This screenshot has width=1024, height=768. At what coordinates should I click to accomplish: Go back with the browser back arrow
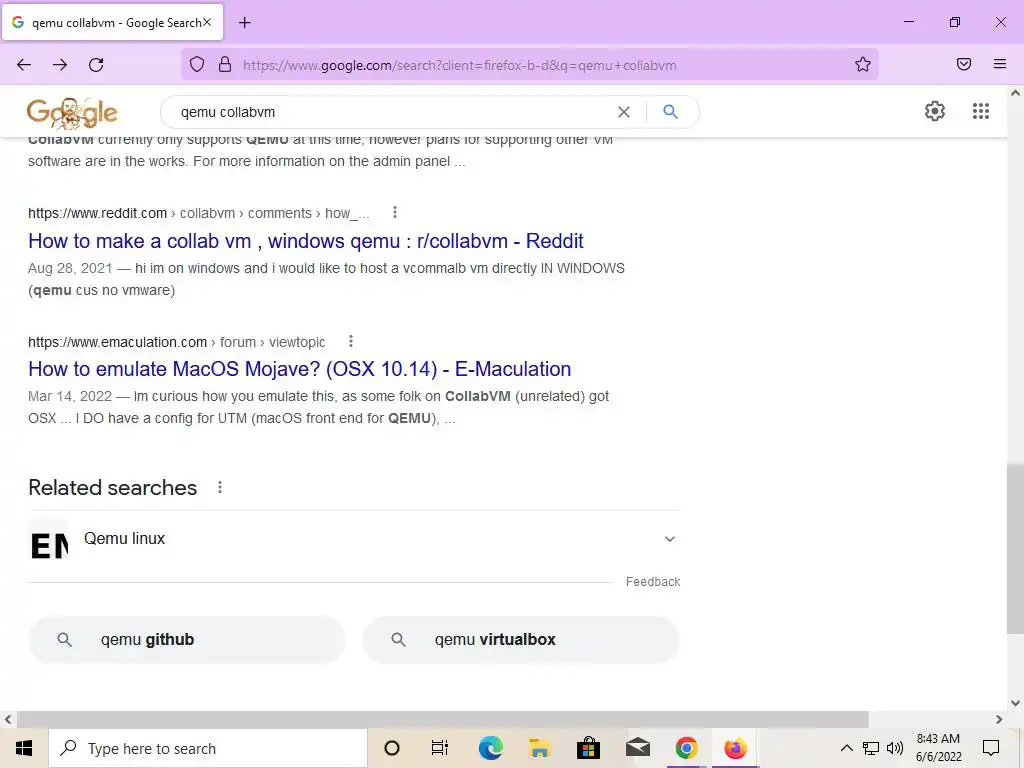[x=24, y=65]
